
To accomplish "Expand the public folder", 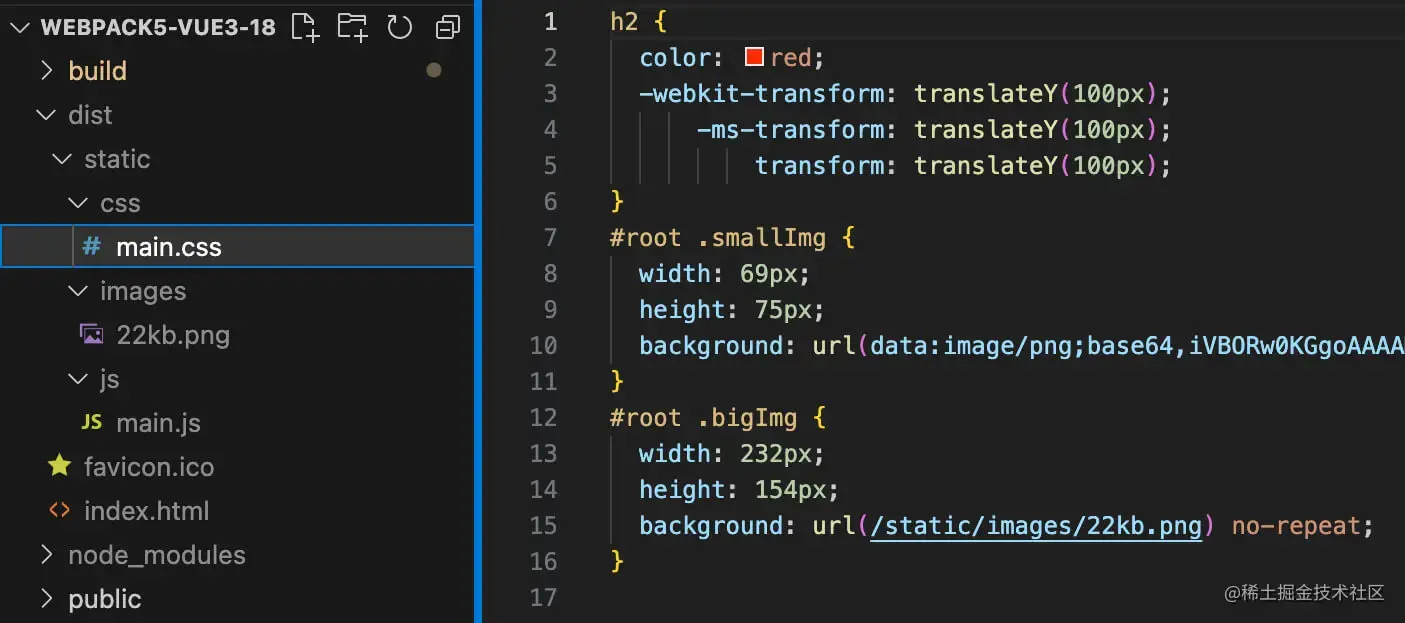I will coord(46,598).
